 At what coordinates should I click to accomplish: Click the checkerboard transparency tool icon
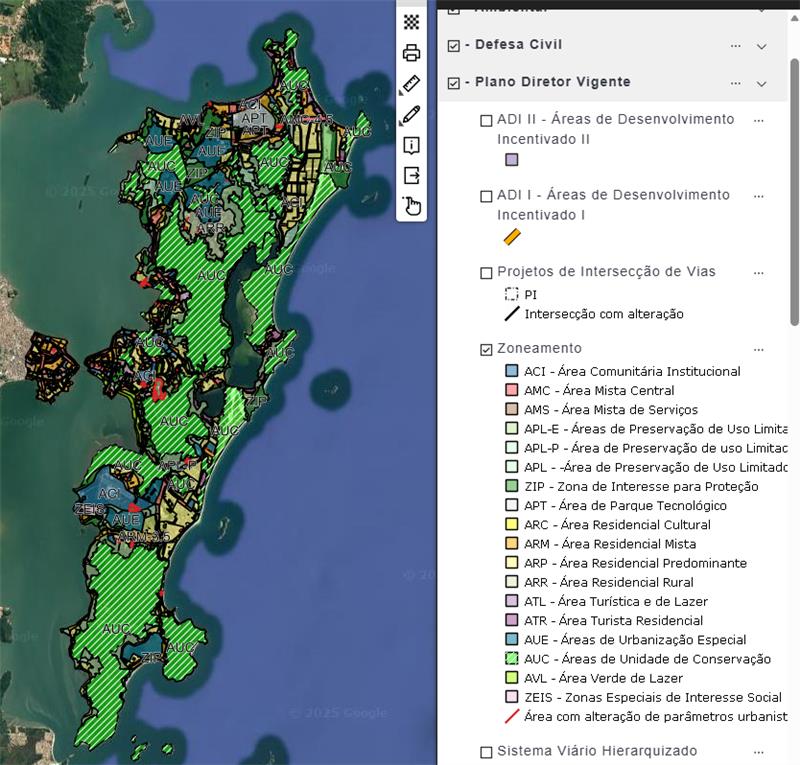411,22
